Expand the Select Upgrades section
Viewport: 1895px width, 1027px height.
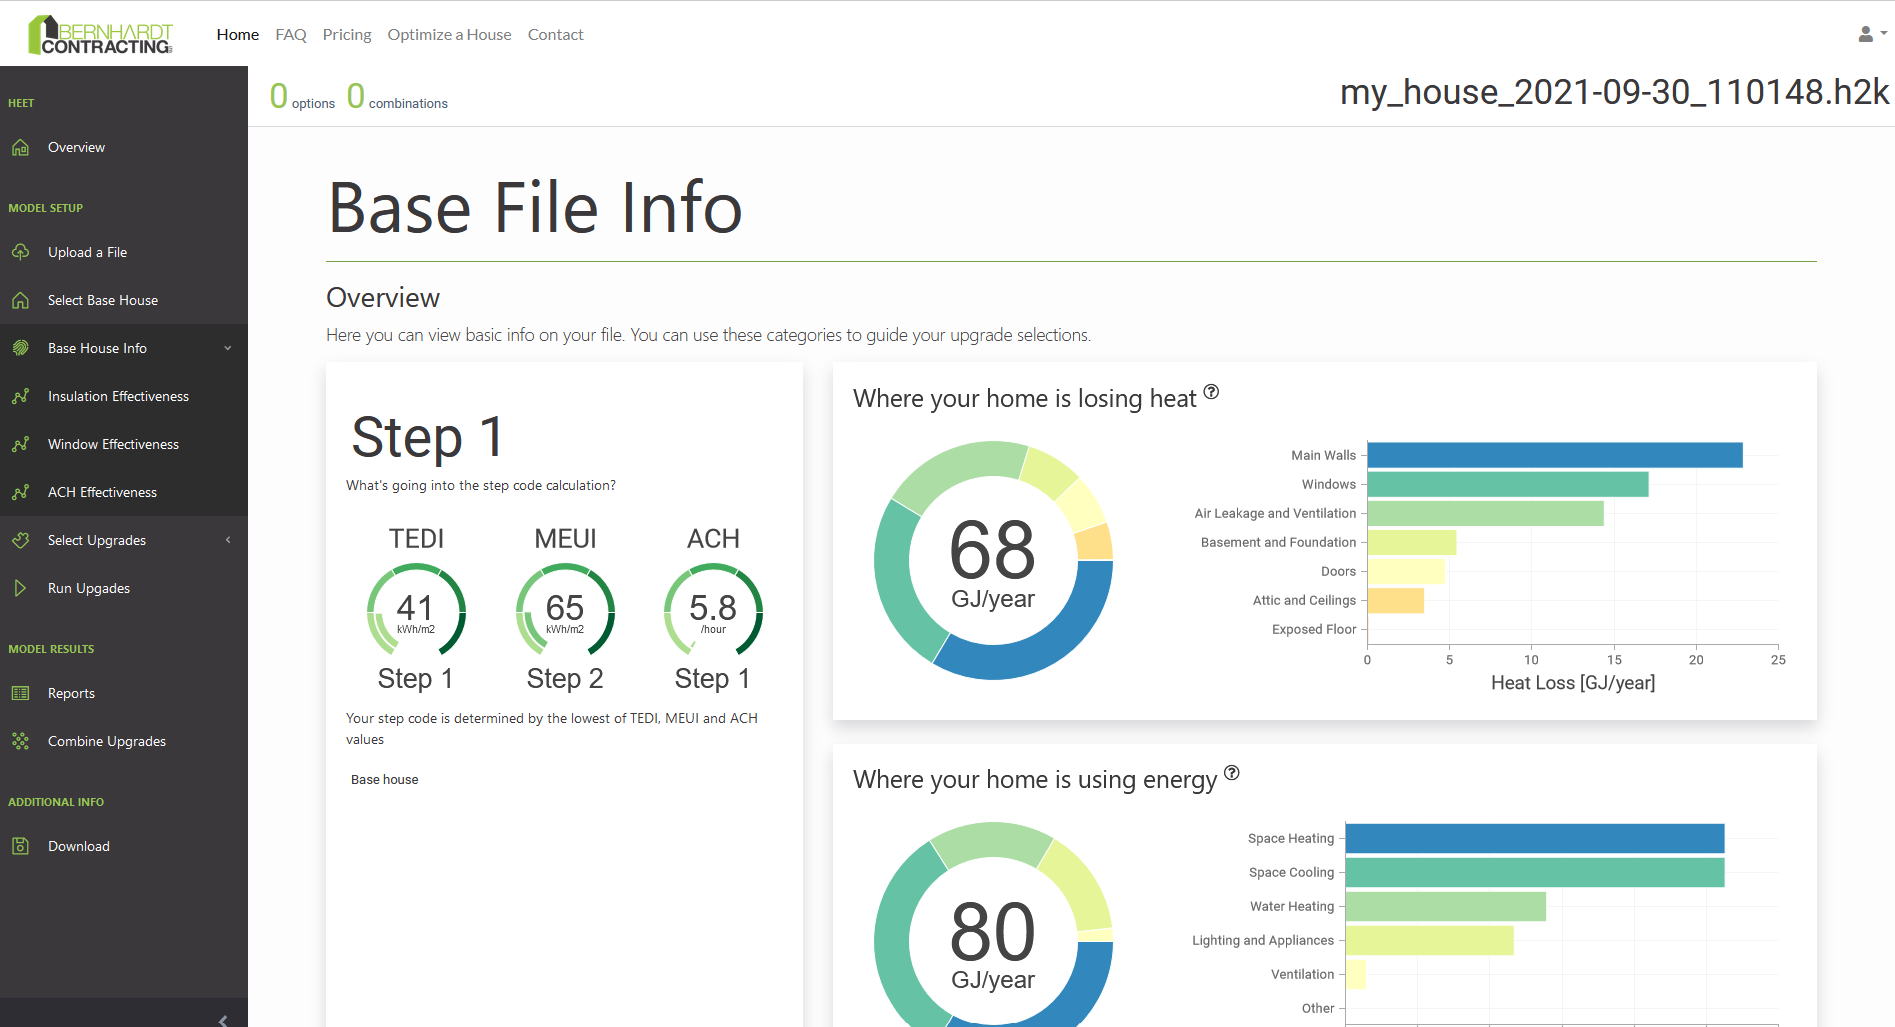click(228, 540)
